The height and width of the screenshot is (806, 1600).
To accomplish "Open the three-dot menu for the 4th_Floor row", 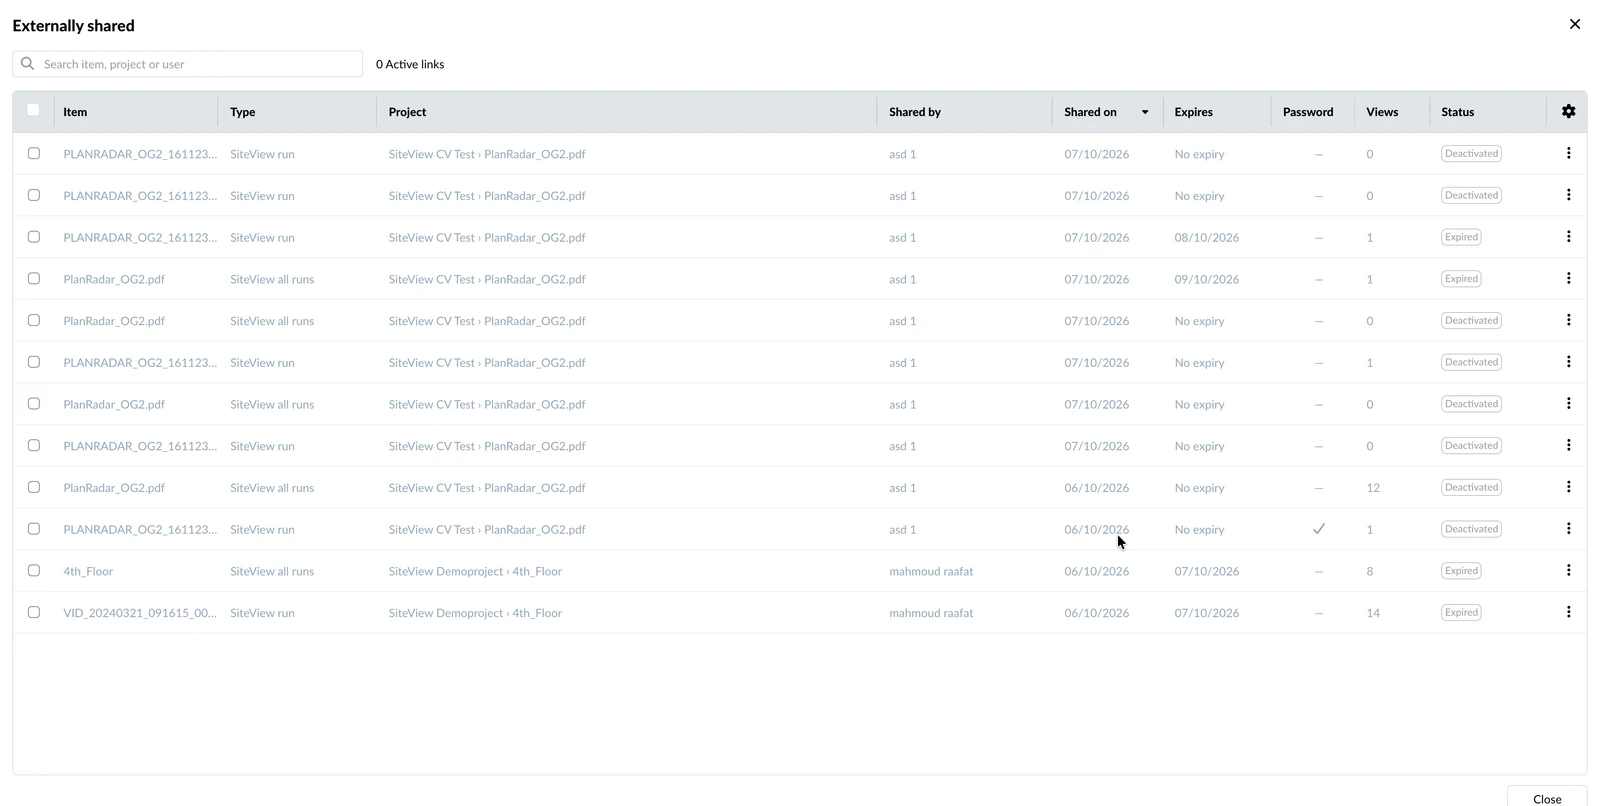I will coord(1568,570).
